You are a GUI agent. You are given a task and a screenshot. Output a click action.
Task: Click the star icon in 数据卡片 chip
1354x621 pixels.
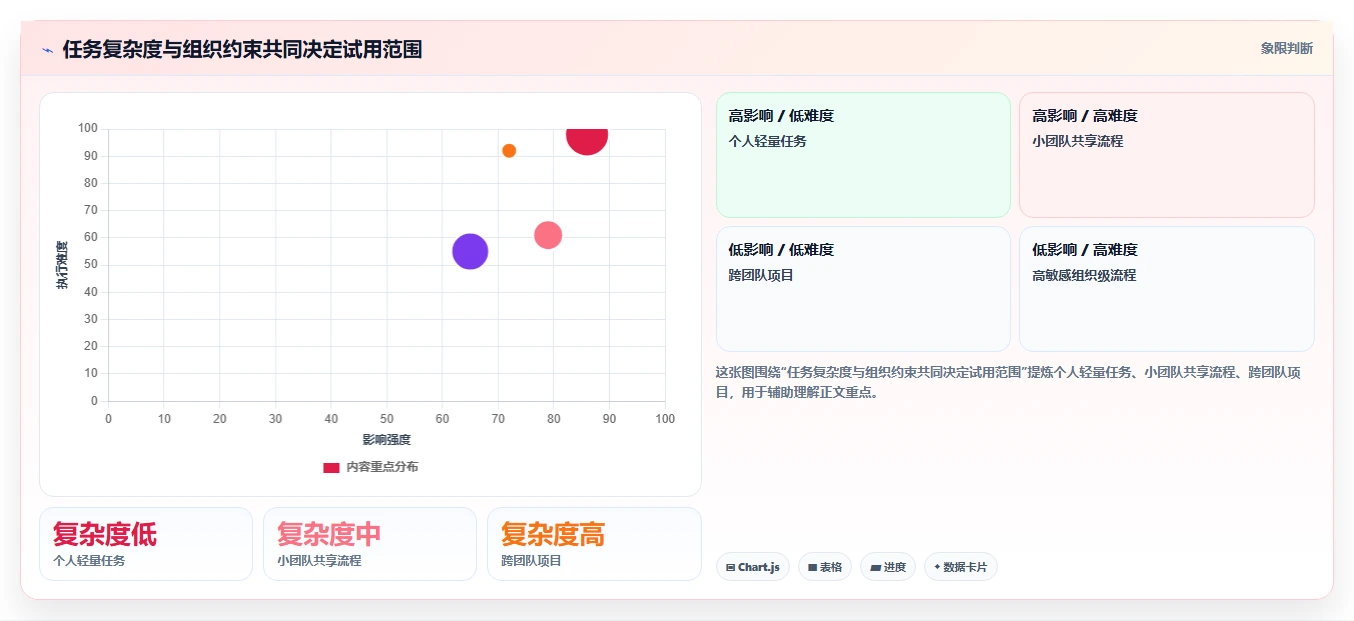click(937, 567)
